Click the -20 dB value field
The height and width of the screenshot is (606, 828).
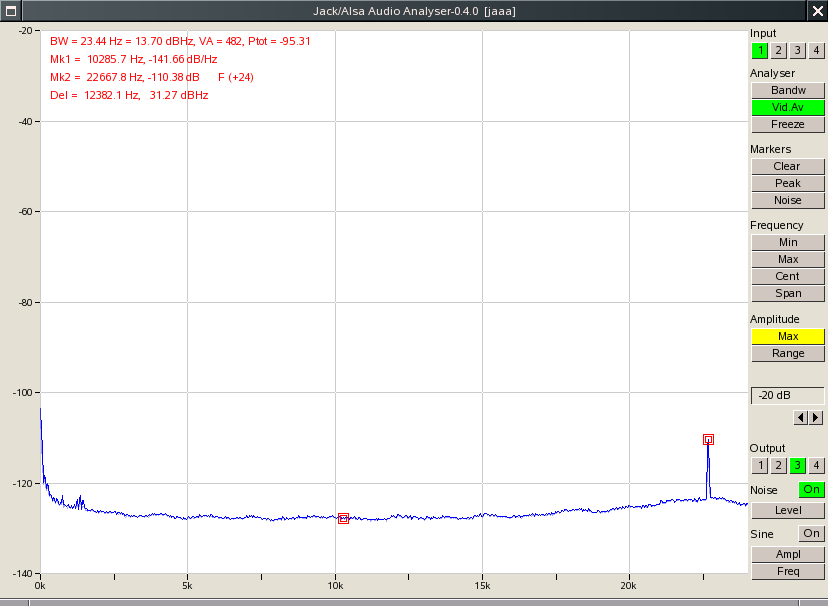click(x=787, y=395)
